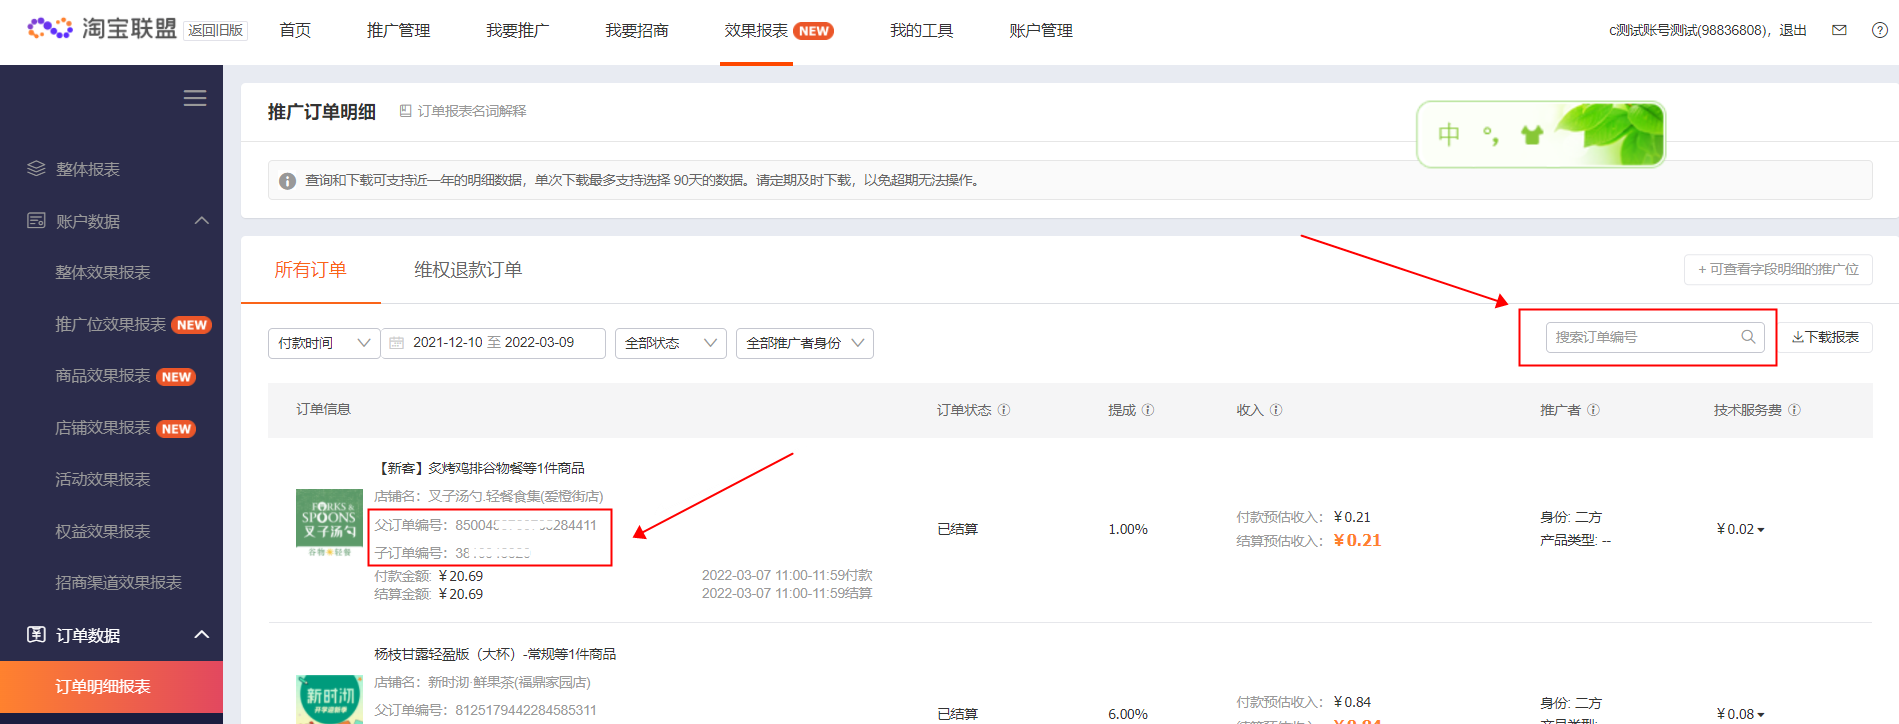This screenshot has width=1899, height=724.
Task: Click the search magnifier icon
Action: [1748, 337]
